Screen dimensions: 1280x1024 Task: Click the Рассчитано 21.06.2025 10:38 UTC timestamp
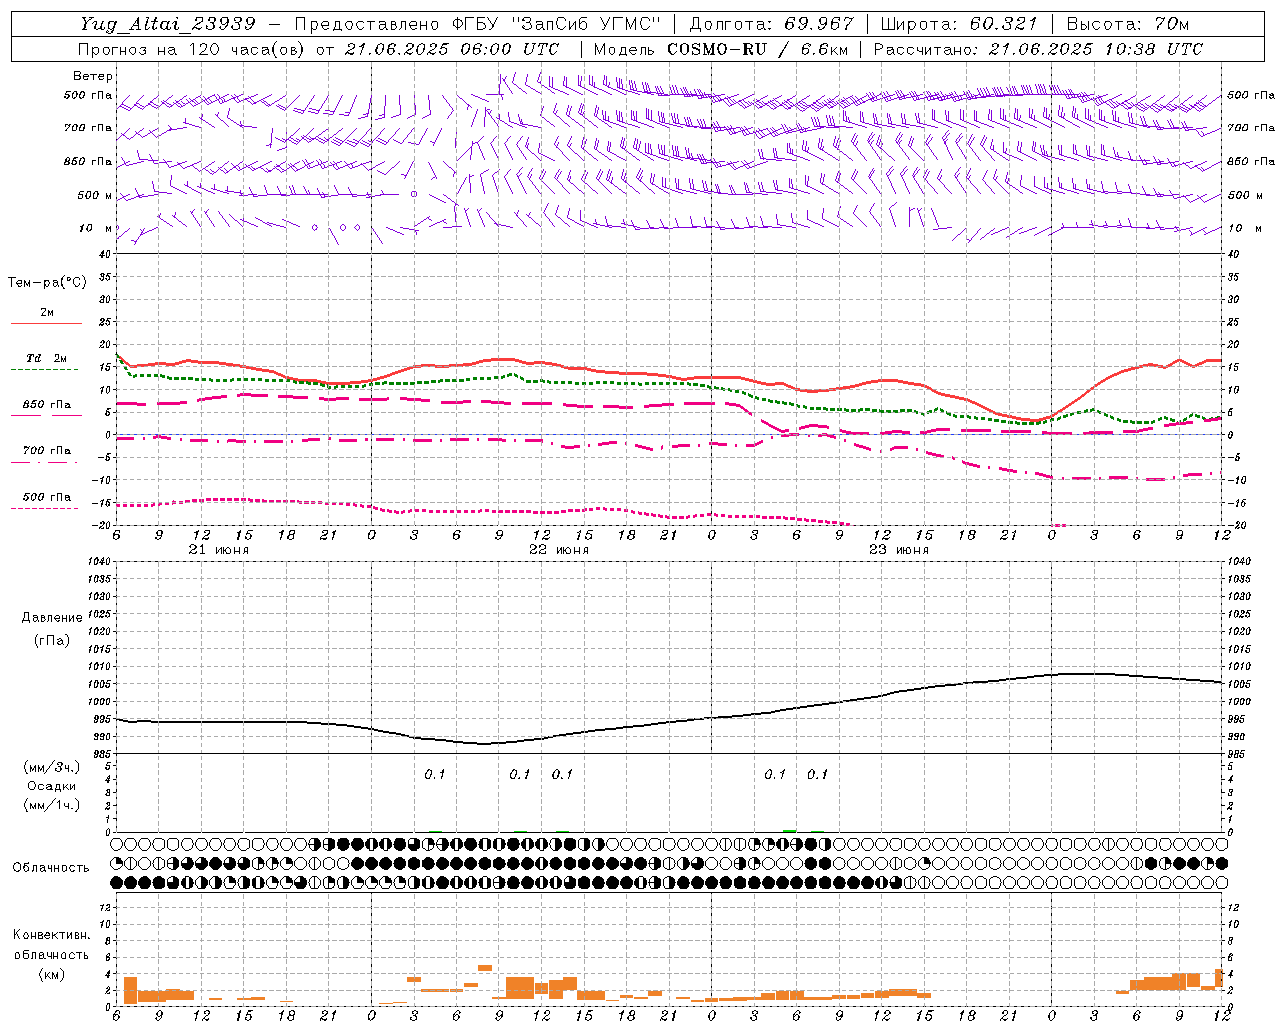[x=1038, y=49]
